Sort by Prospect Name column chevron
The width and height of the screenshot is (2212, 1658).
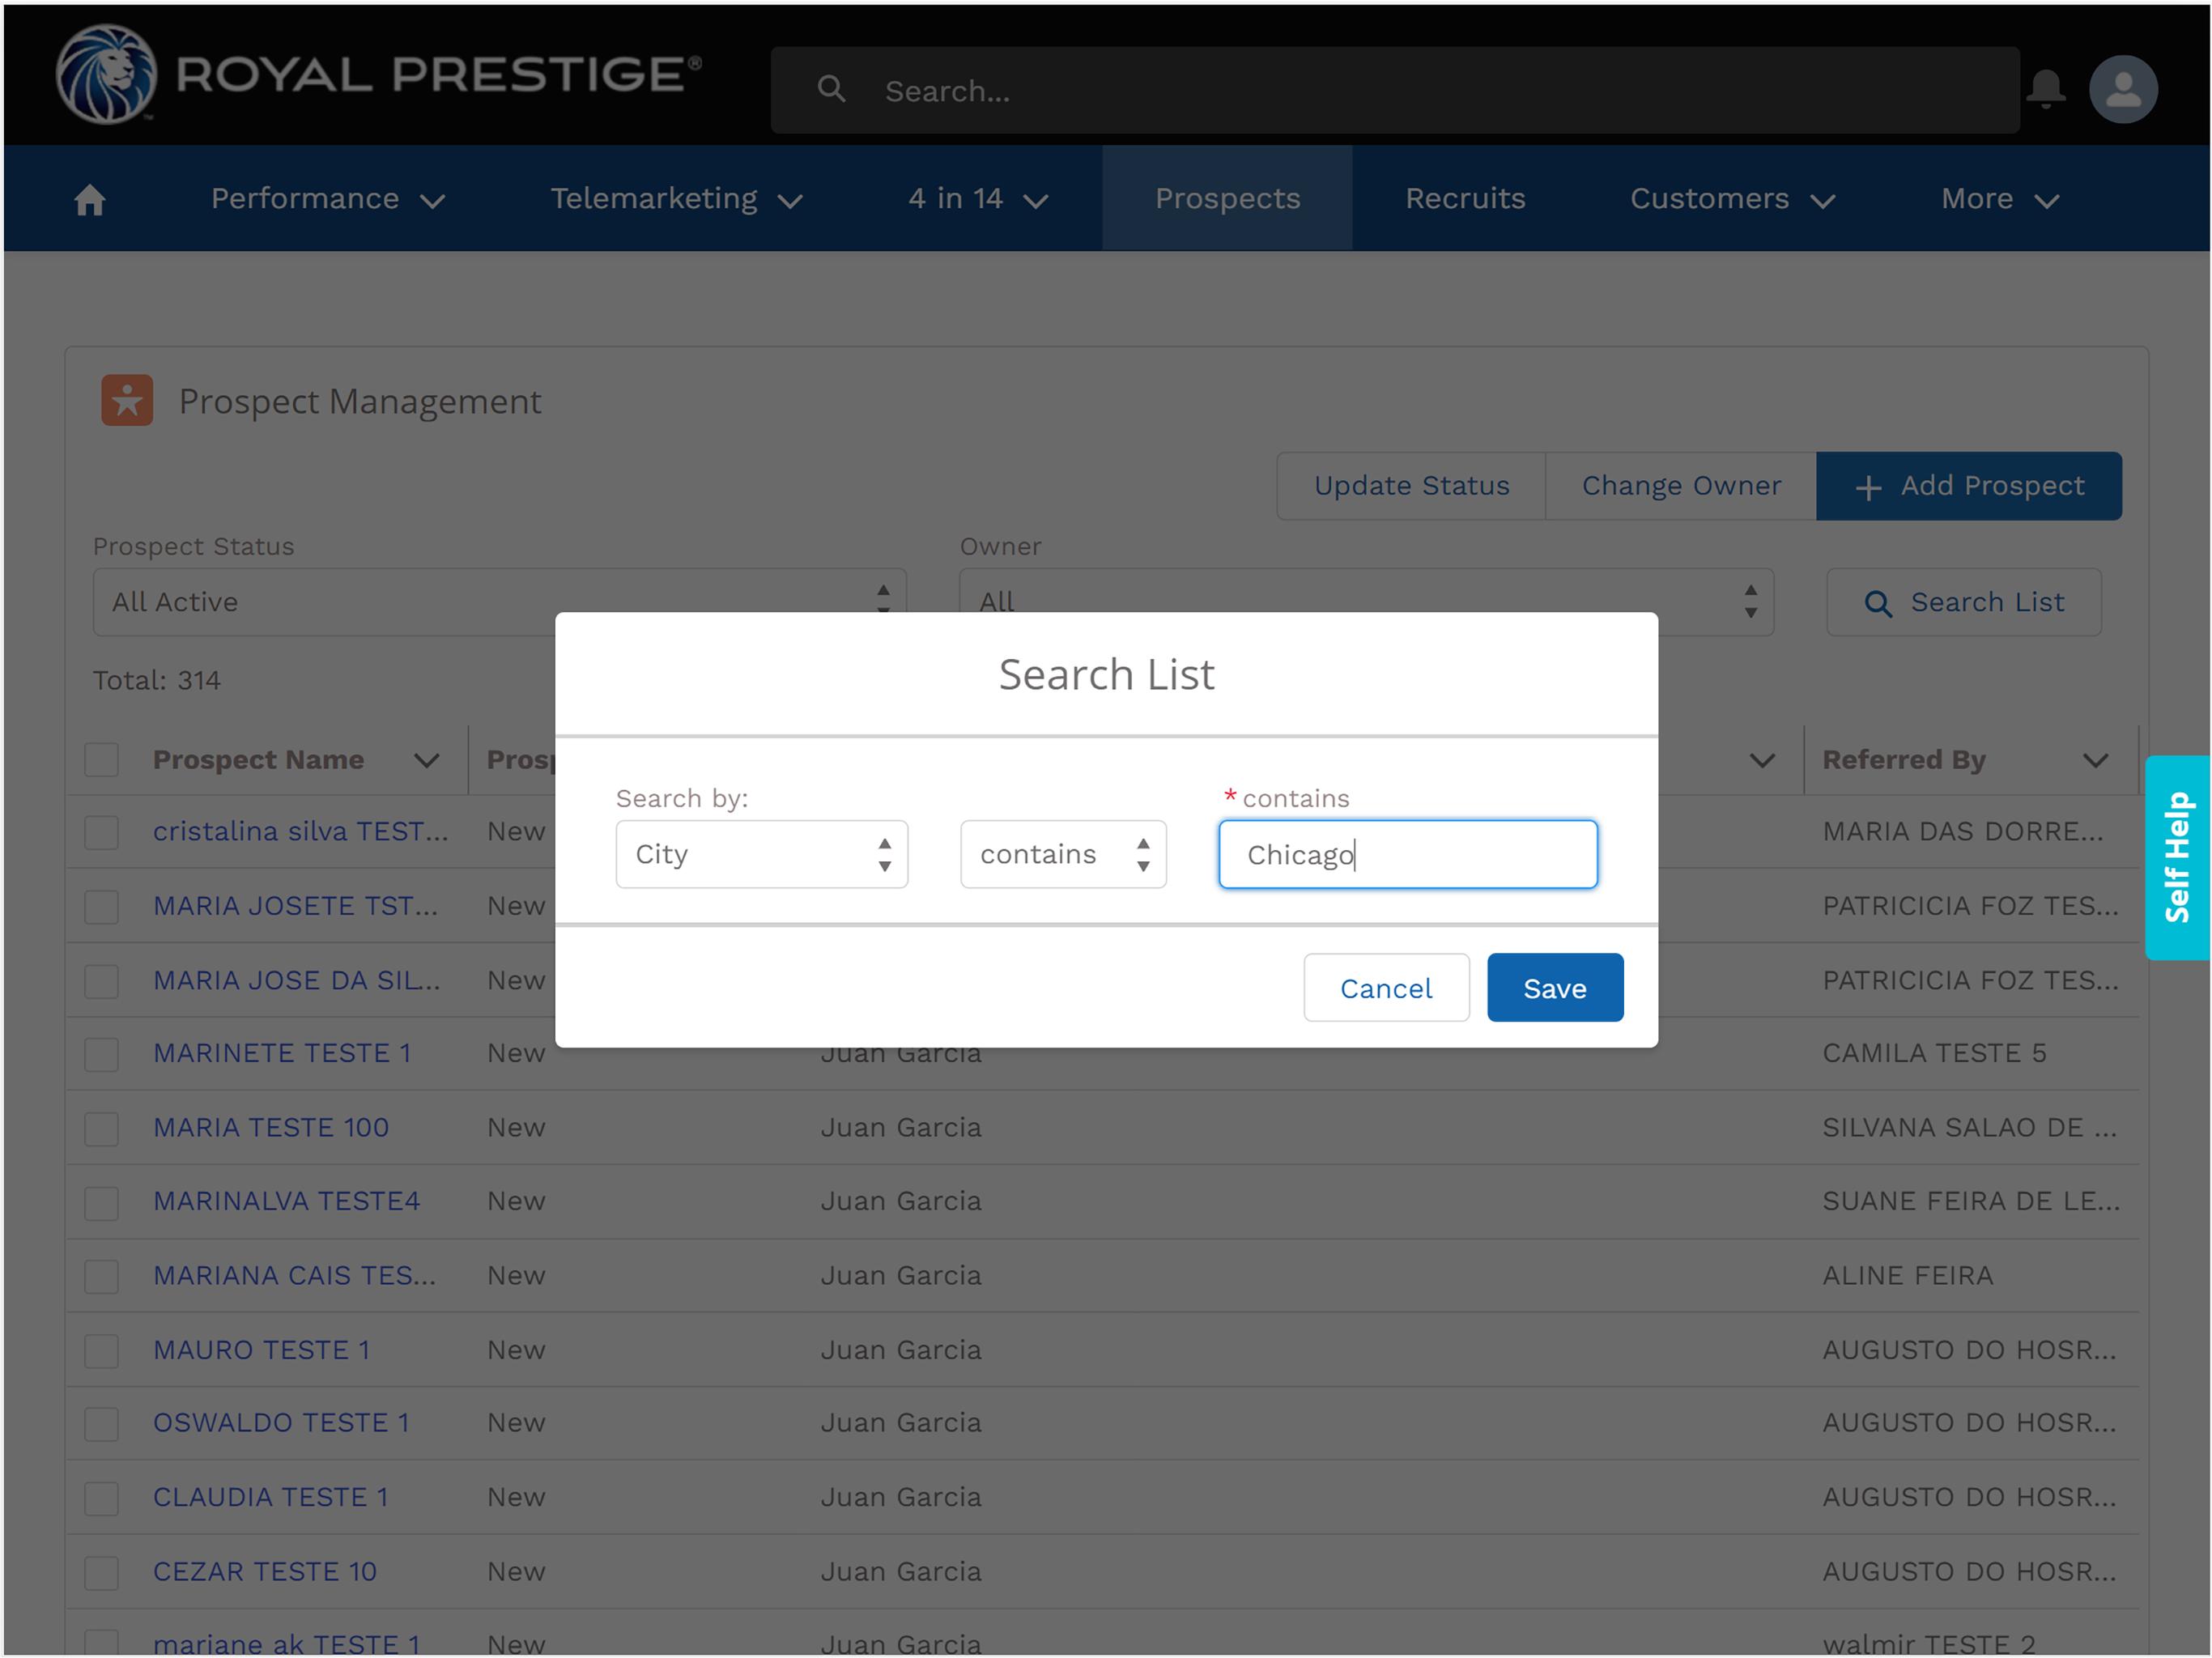[427, 761]
